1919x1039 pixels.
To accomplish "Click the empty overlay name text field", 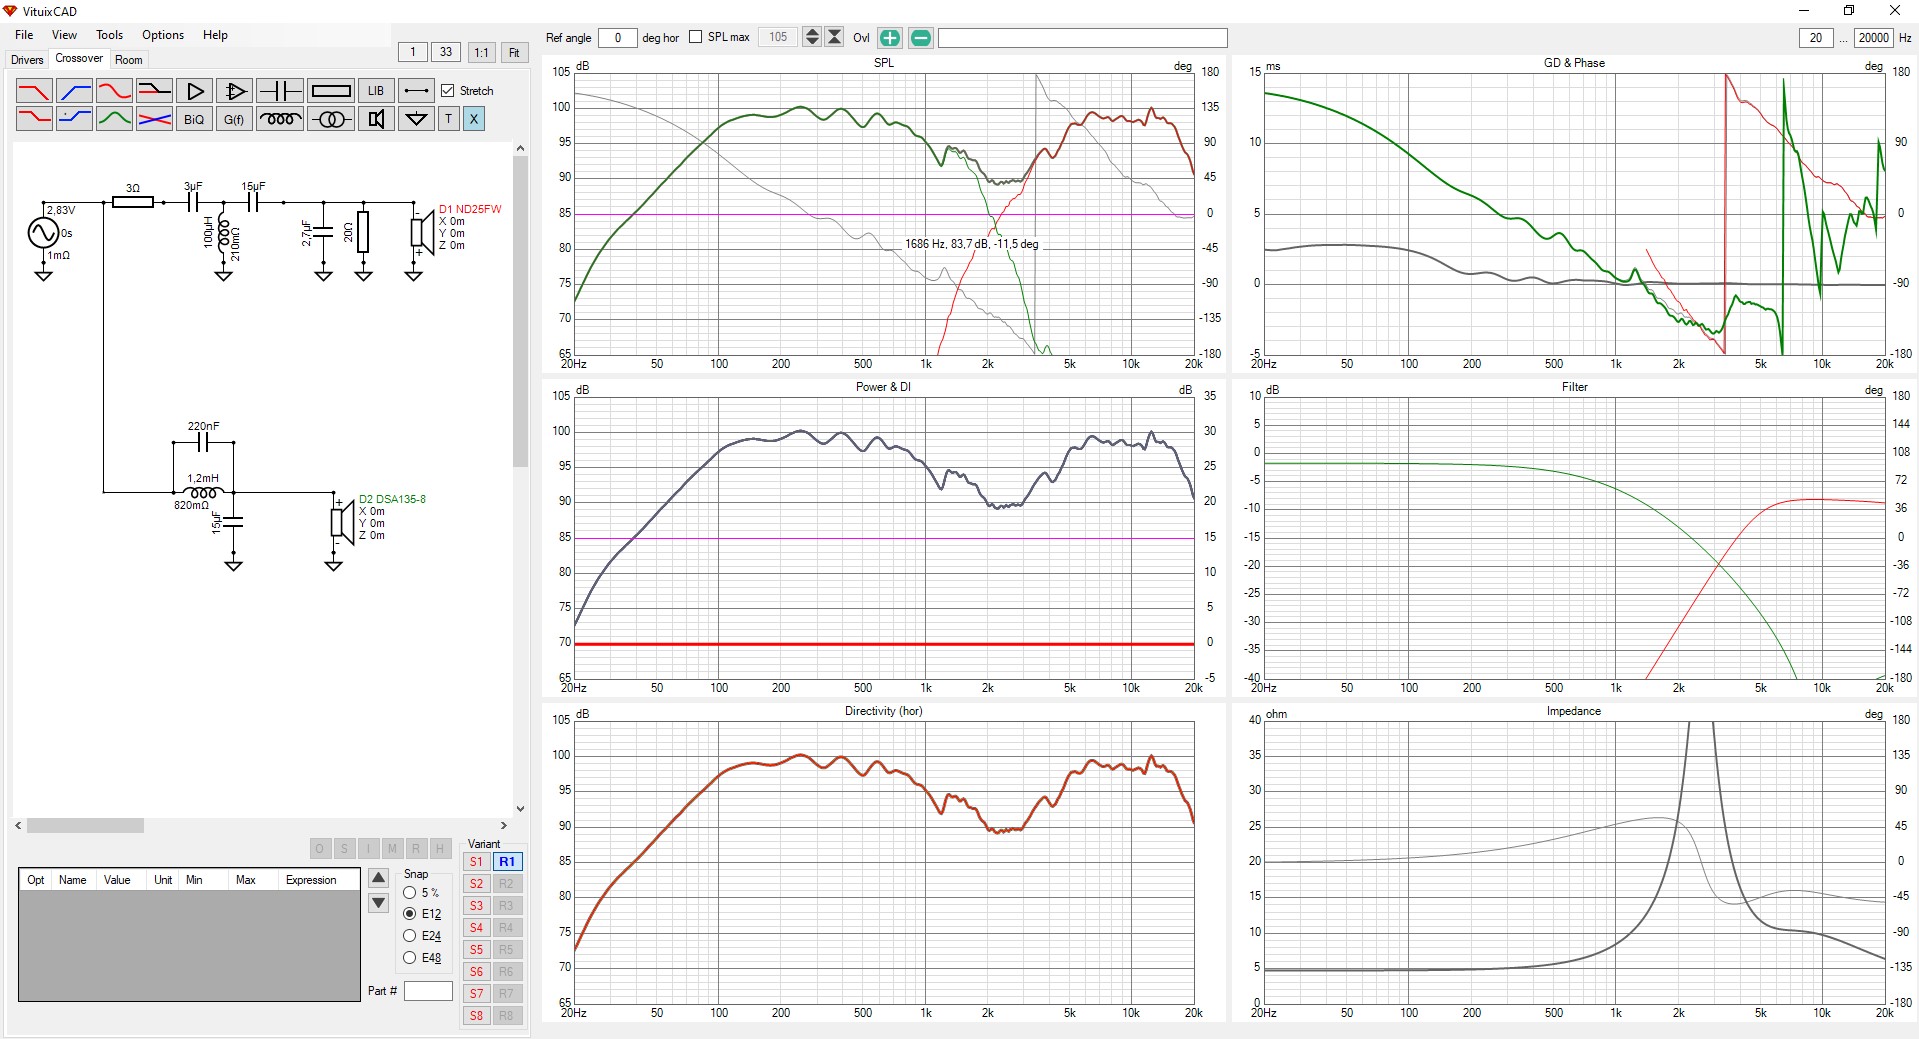I will click(1082, 38).
